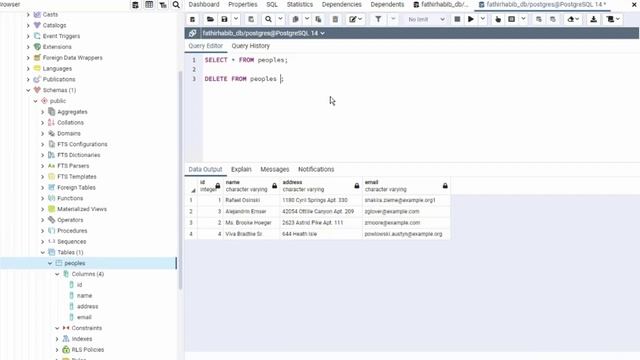Viewport: 640px width, 360px height.
Task: Click the Explain Analyze icon
Action: (511, 19)
